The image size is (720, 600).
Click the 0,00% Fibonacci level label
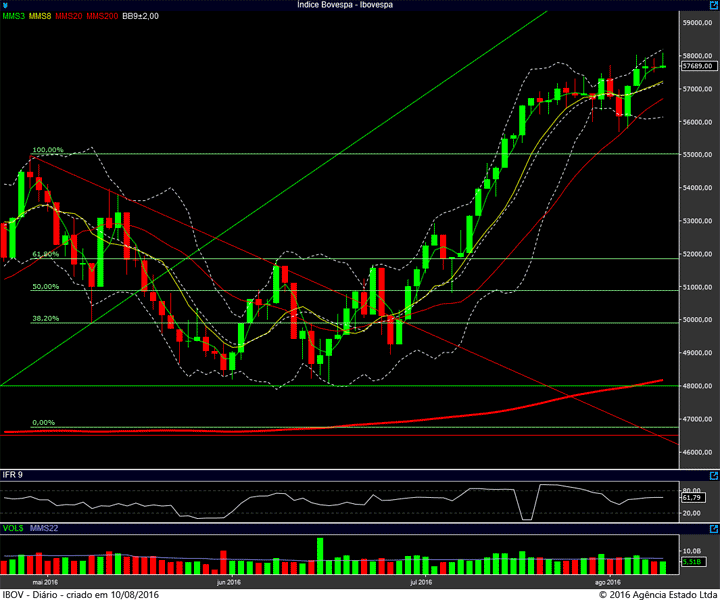click(x=43, y=422)
